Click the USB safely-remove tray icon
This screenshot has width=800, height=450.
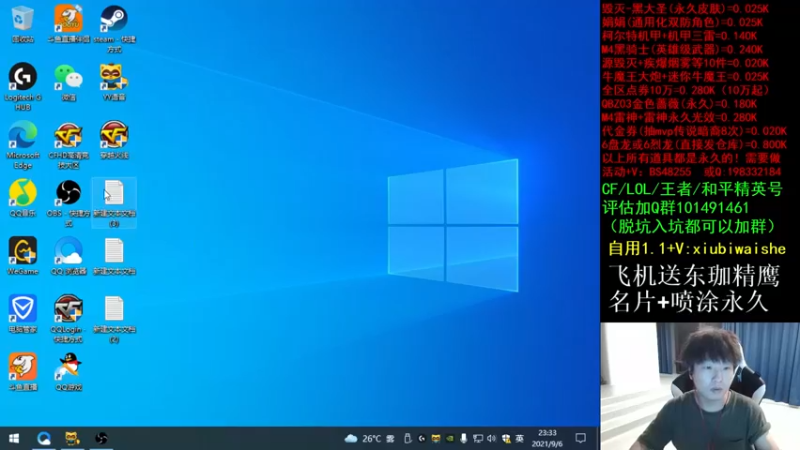pyautogui.click(x=407, y=438)
